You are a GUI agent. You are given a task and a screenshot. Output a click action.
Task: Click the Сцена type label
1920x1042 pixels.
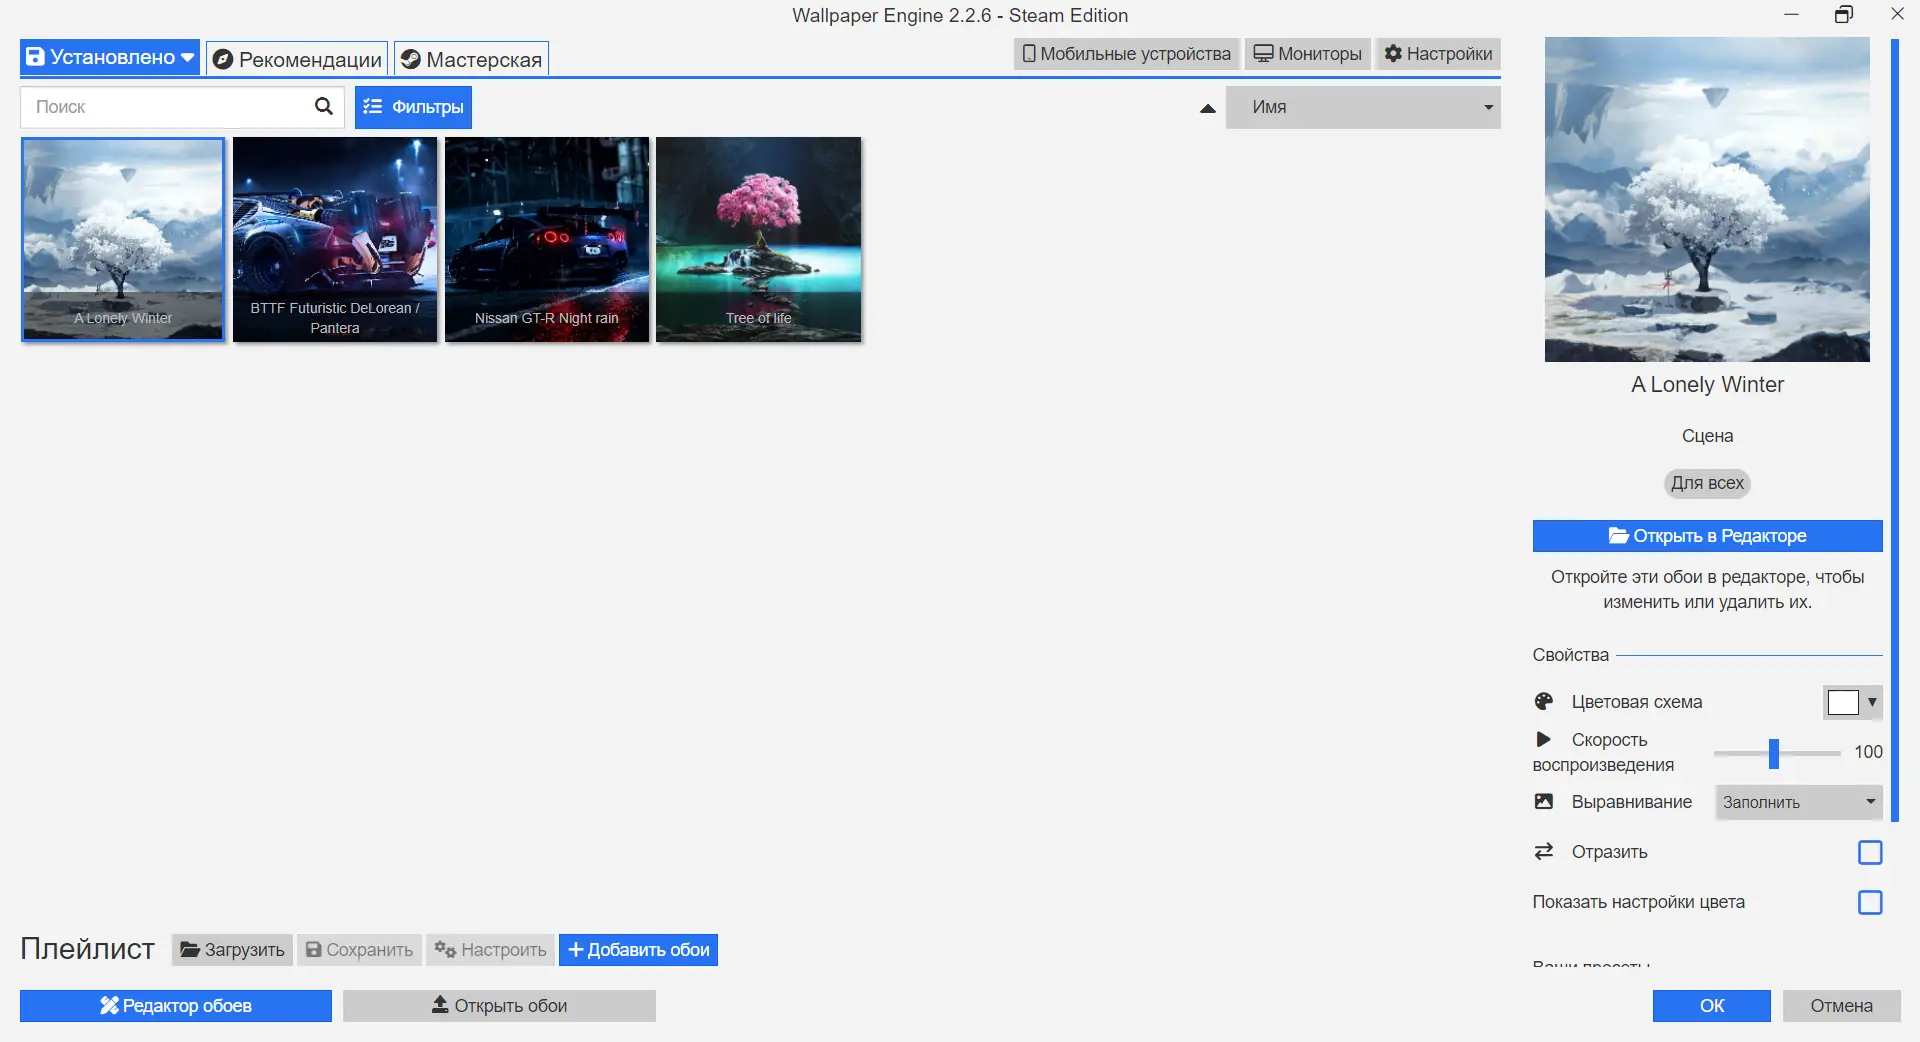(1707, 436)
